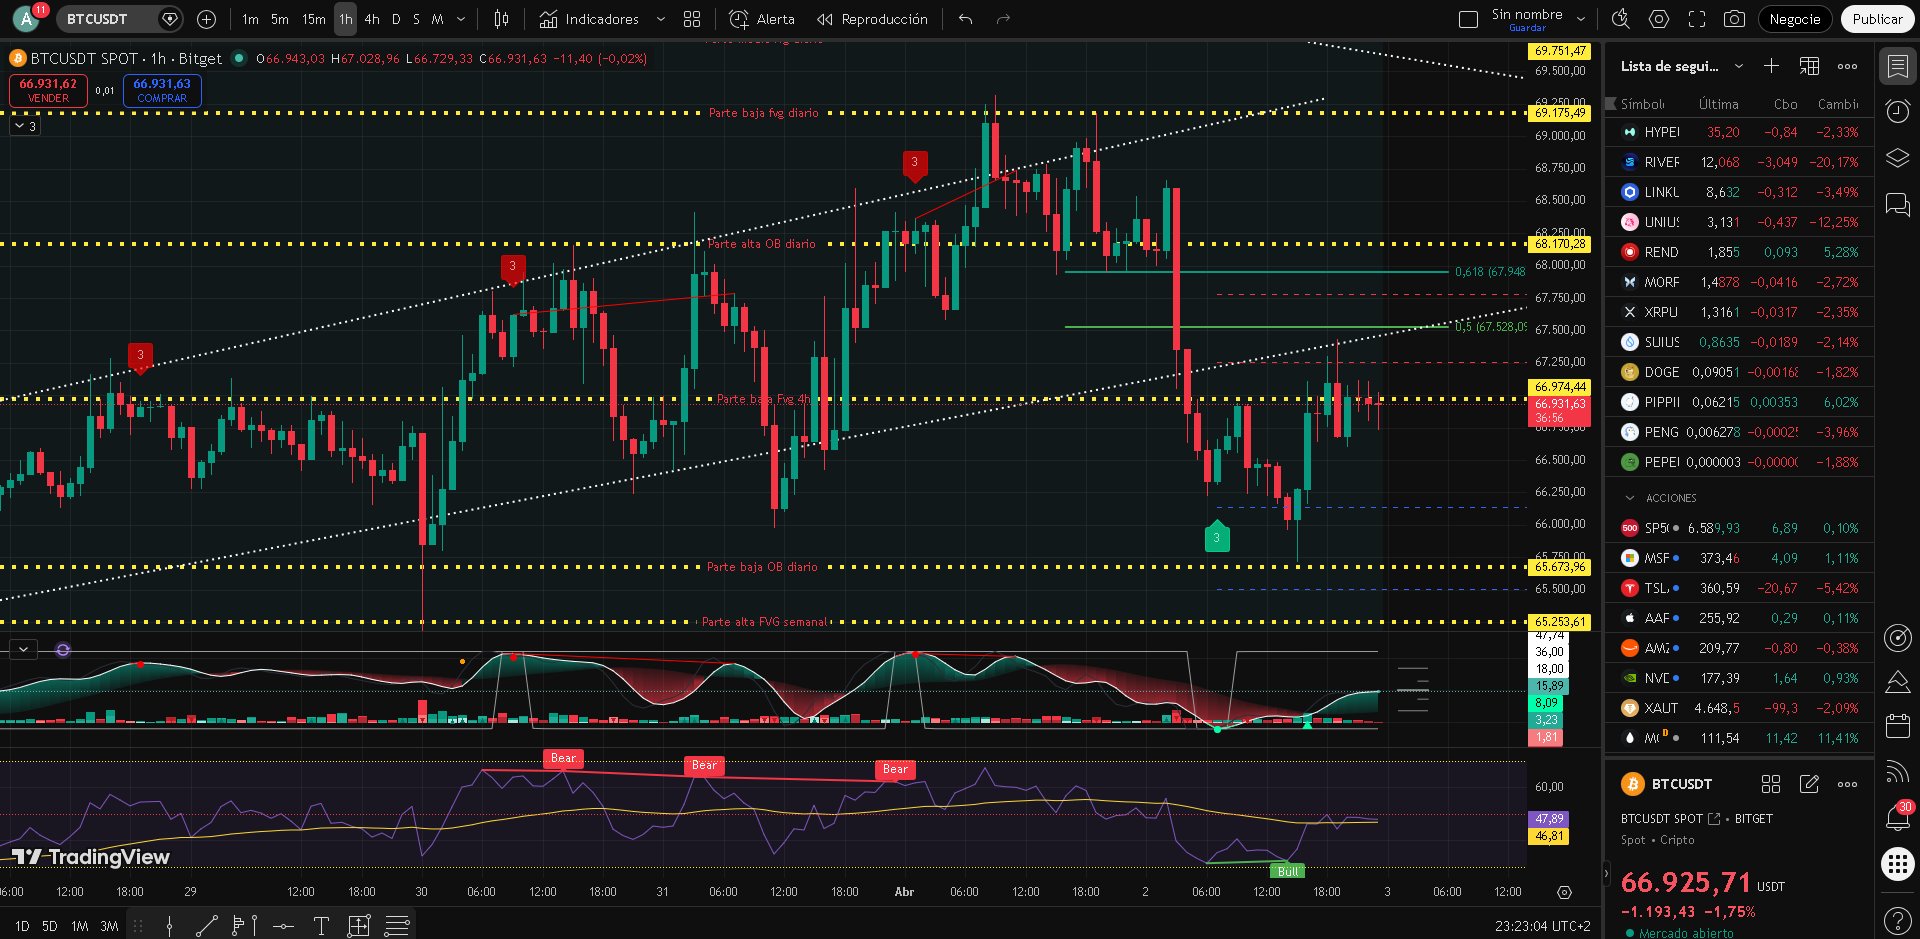The height and width of the screenshot is (939, 1920).
Task: Undo the last chart action
Action: (x=965, y=19)
